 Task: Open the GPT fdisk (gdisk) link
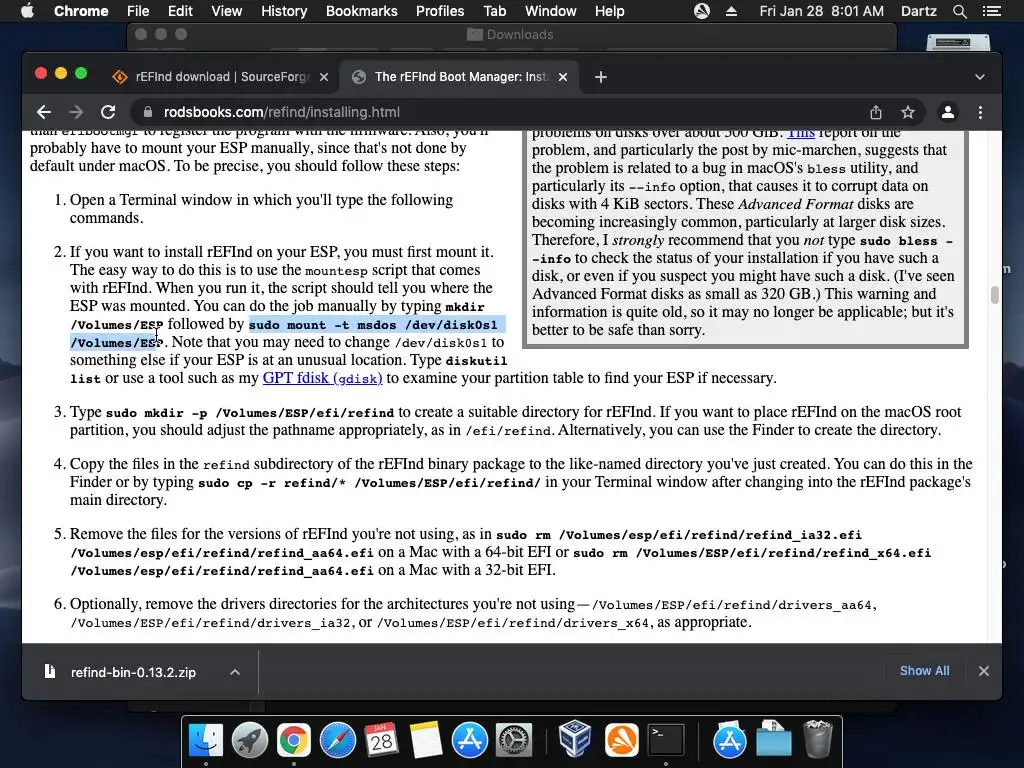323,378
